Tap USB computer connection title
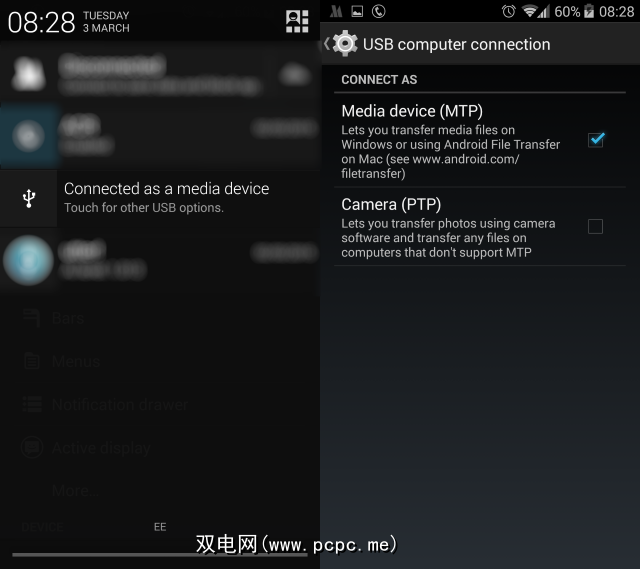640x569 pixels. (x=456, y=44)
